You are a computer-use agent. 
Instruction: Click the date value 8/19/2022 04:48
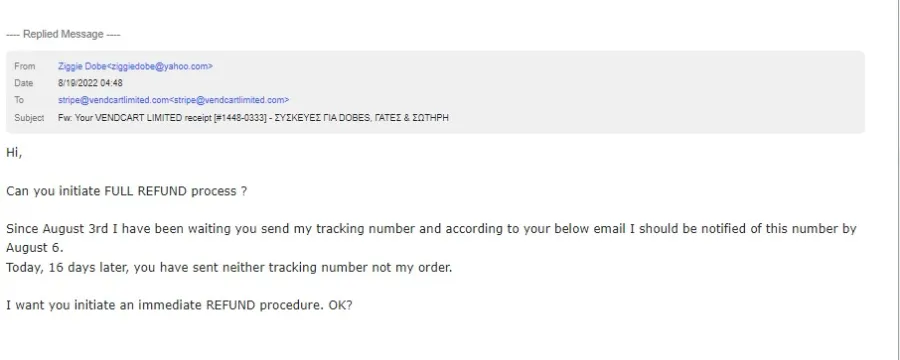coord(90,83)
